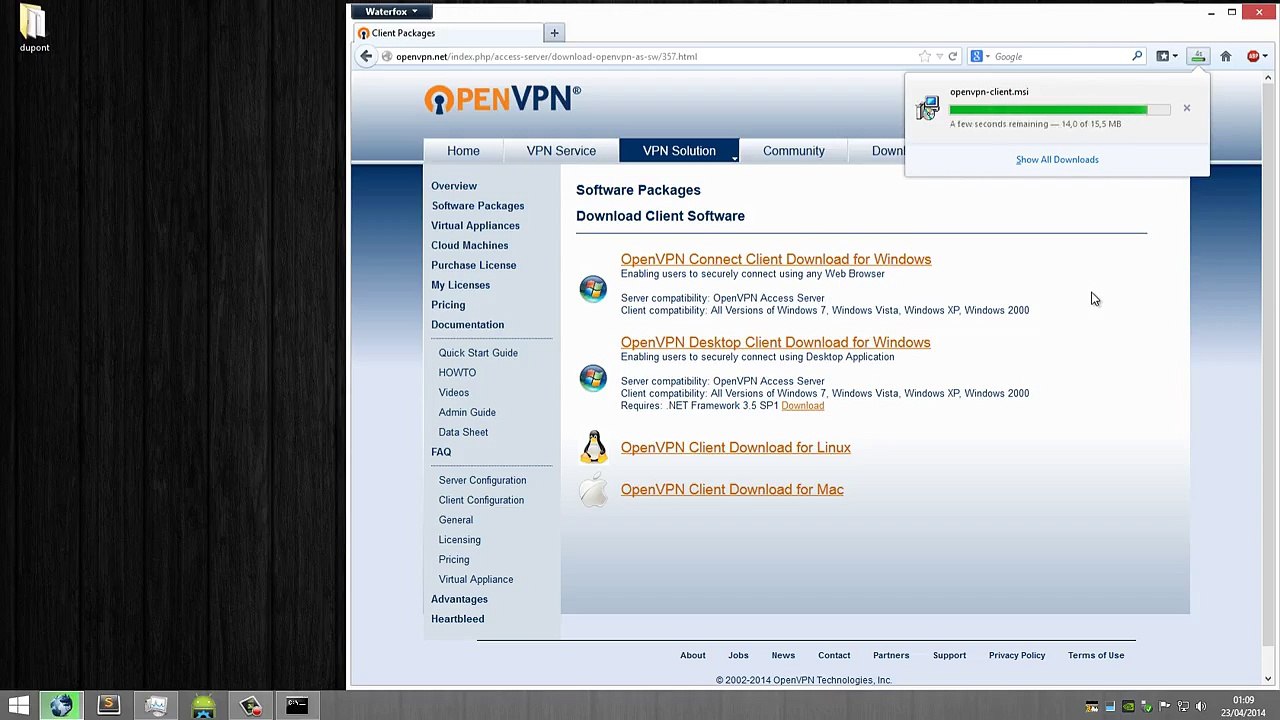Screen dimensions: 1280x720
Task: Open Virtual Appliances in the sidebar
Action: click(x=475, y=226)
